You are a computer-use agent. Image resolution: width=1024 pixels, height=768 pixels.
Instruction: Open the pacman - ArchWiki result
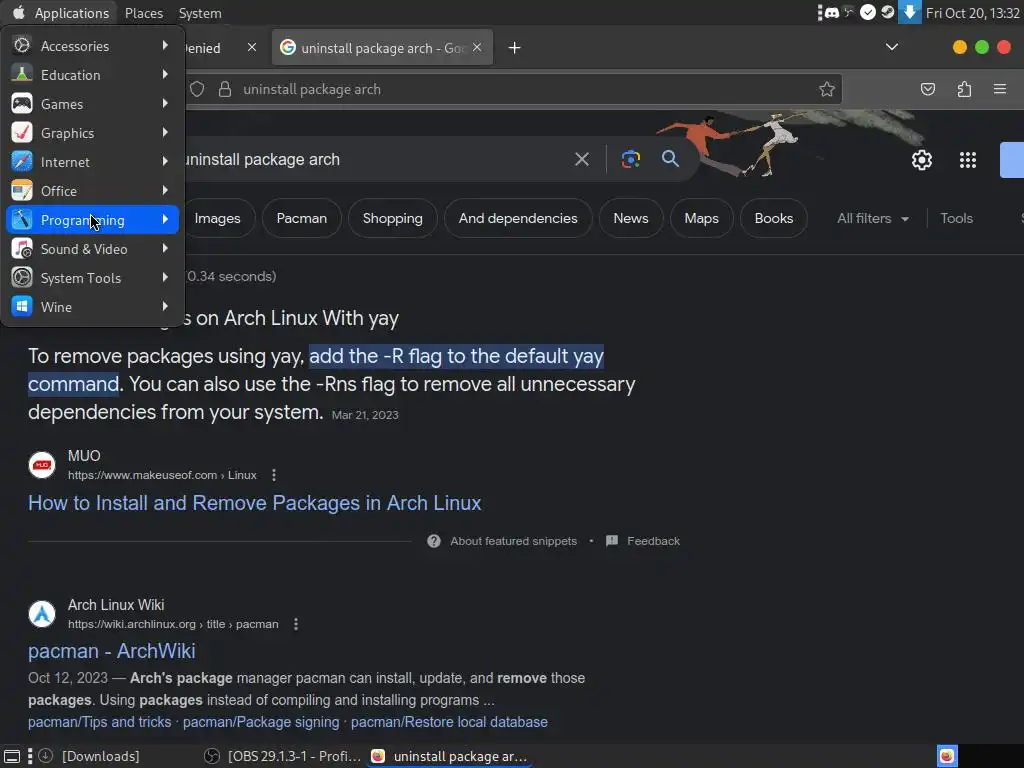[x=112, y=651]
